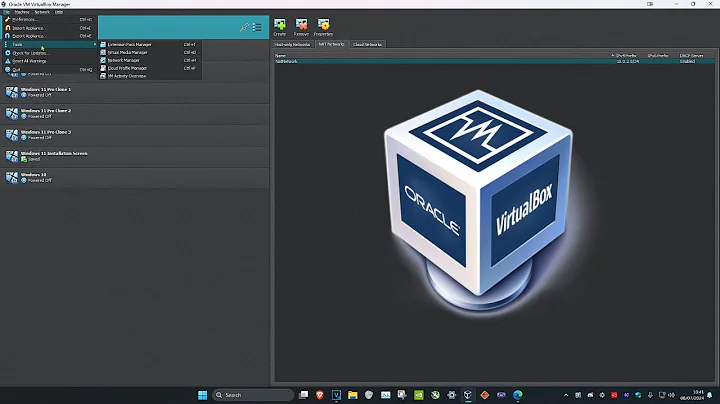The image size is (720, 404).
Task: Open Windows Start menu
Action: 202,395
